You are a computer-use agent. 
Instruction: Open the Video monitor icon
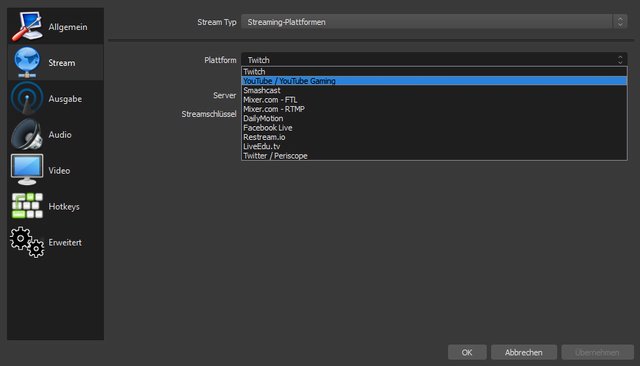pyautogui.click(x=27, y=170)
